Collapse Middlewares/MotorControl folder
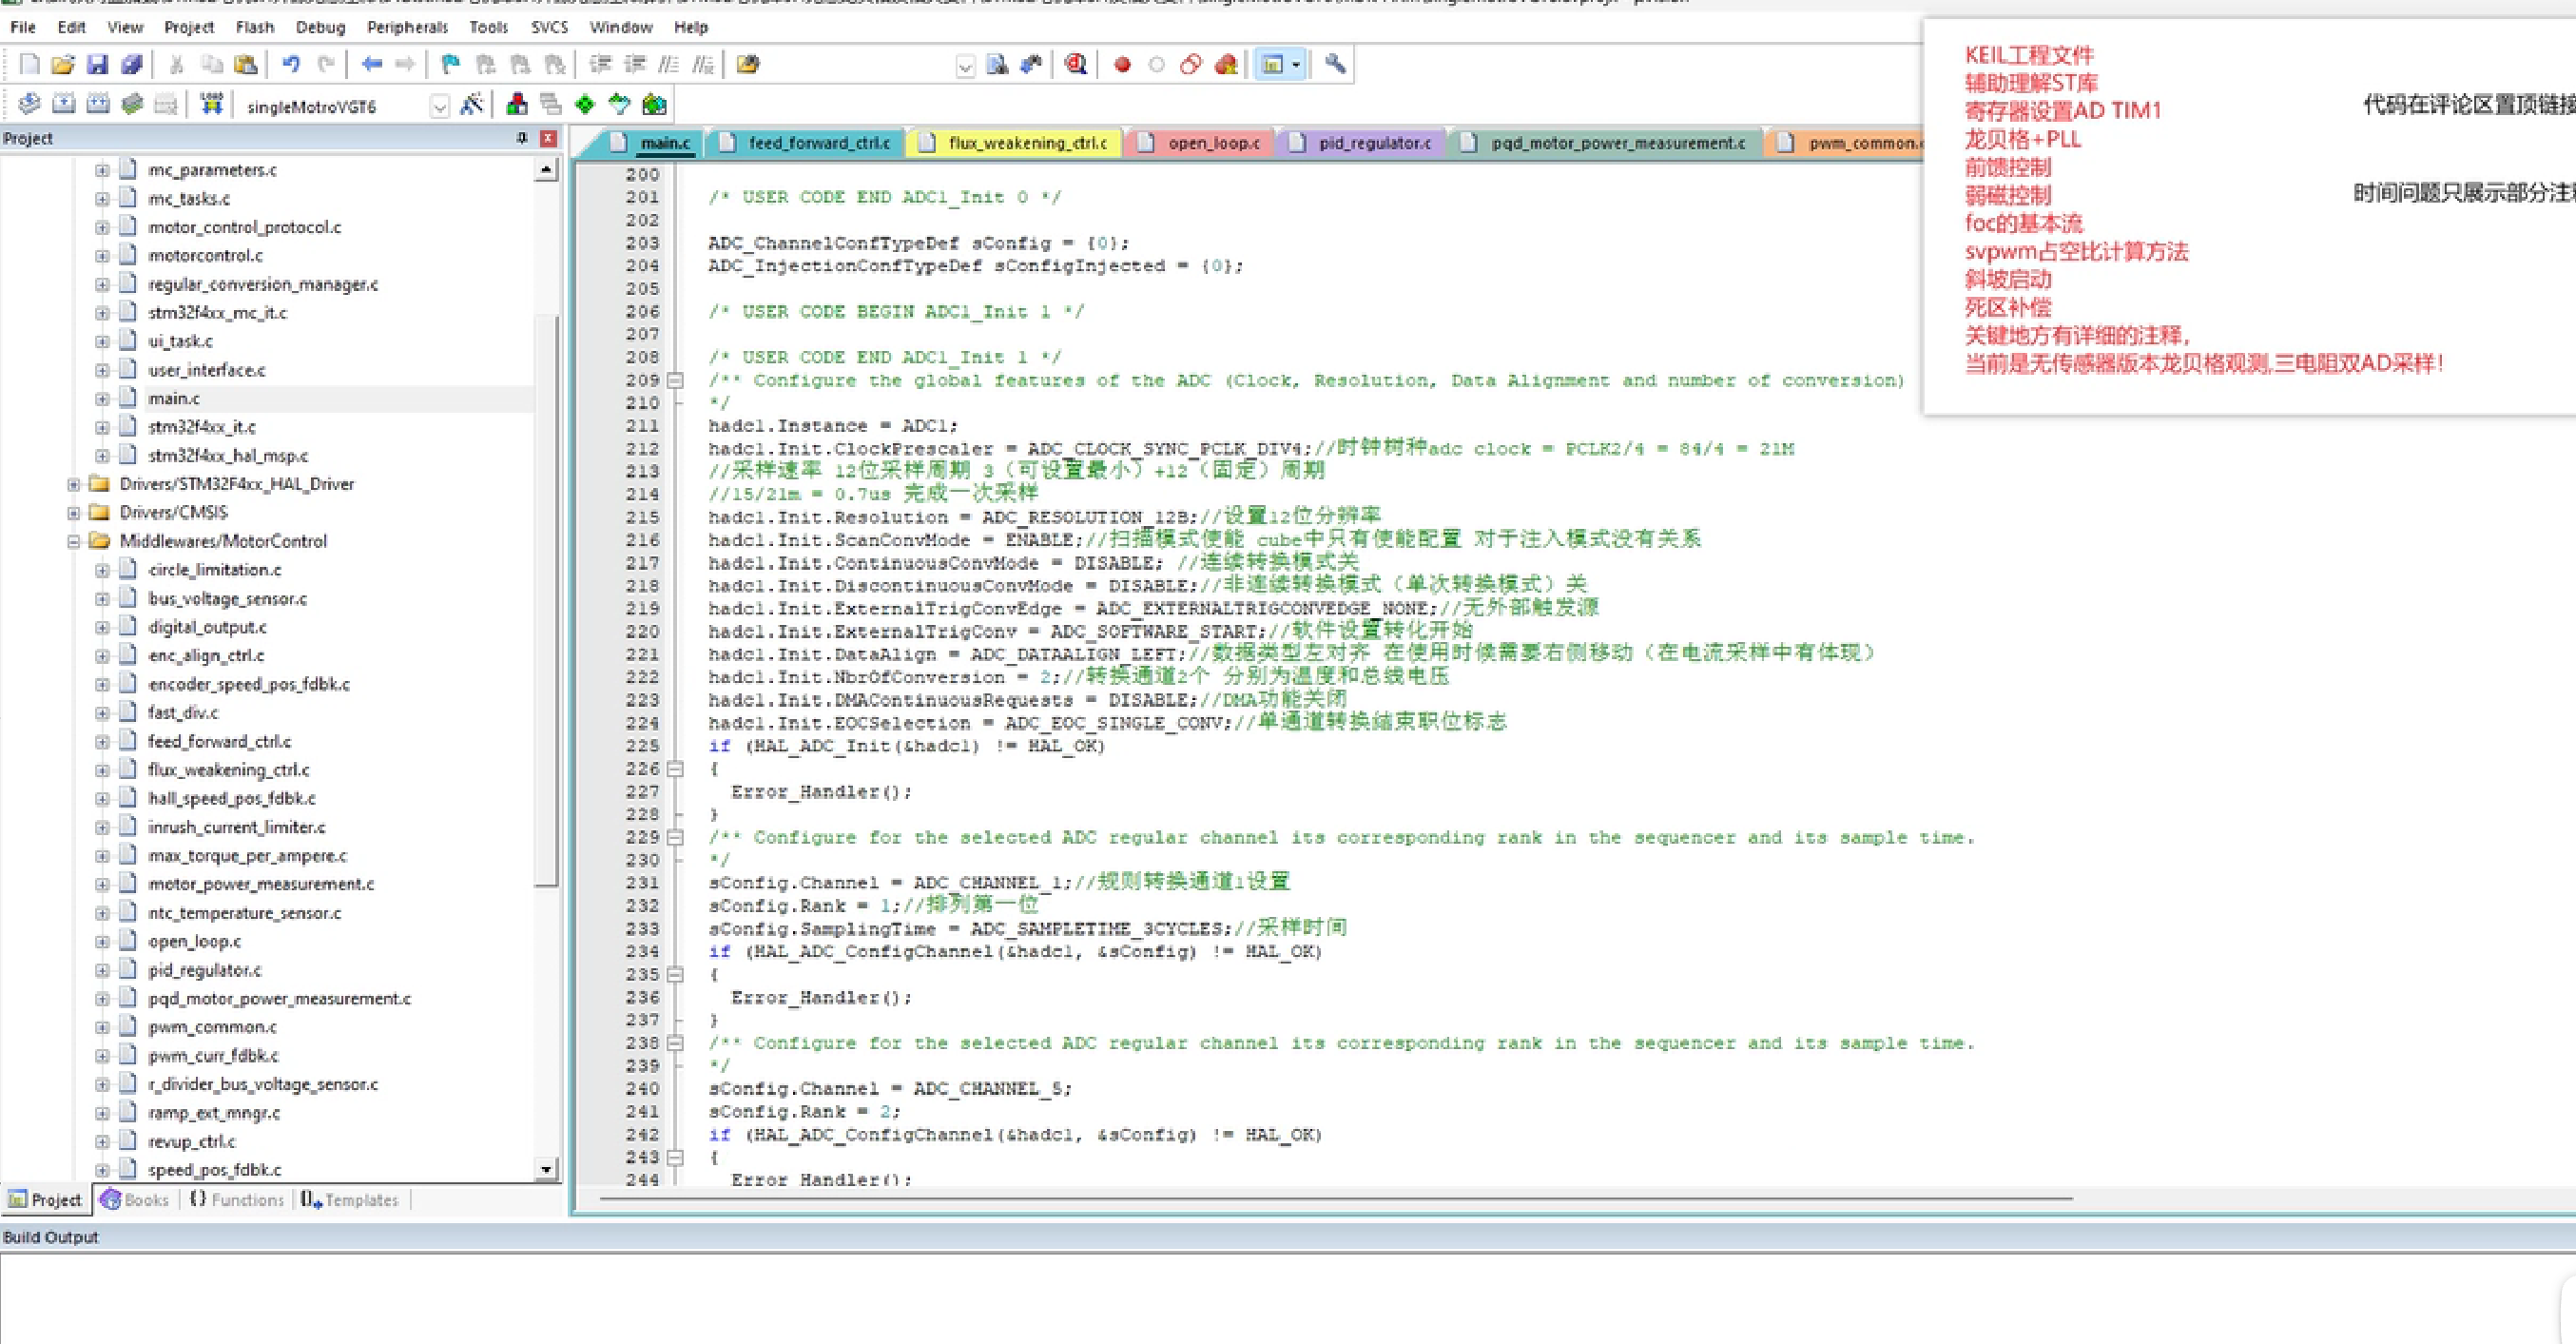 [x=74, y=541]
